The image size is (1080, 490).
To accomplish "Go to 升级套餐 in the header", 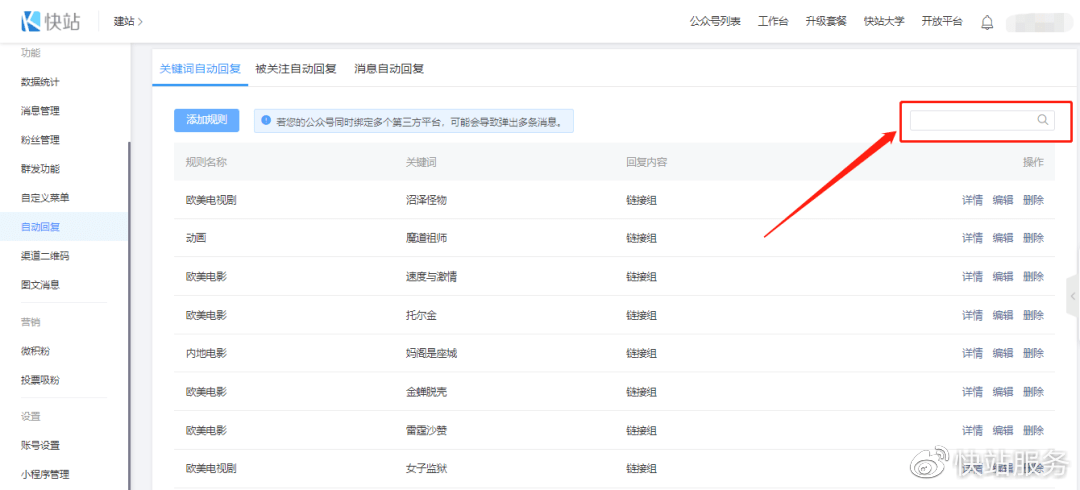I will click(x=826, y=22).
